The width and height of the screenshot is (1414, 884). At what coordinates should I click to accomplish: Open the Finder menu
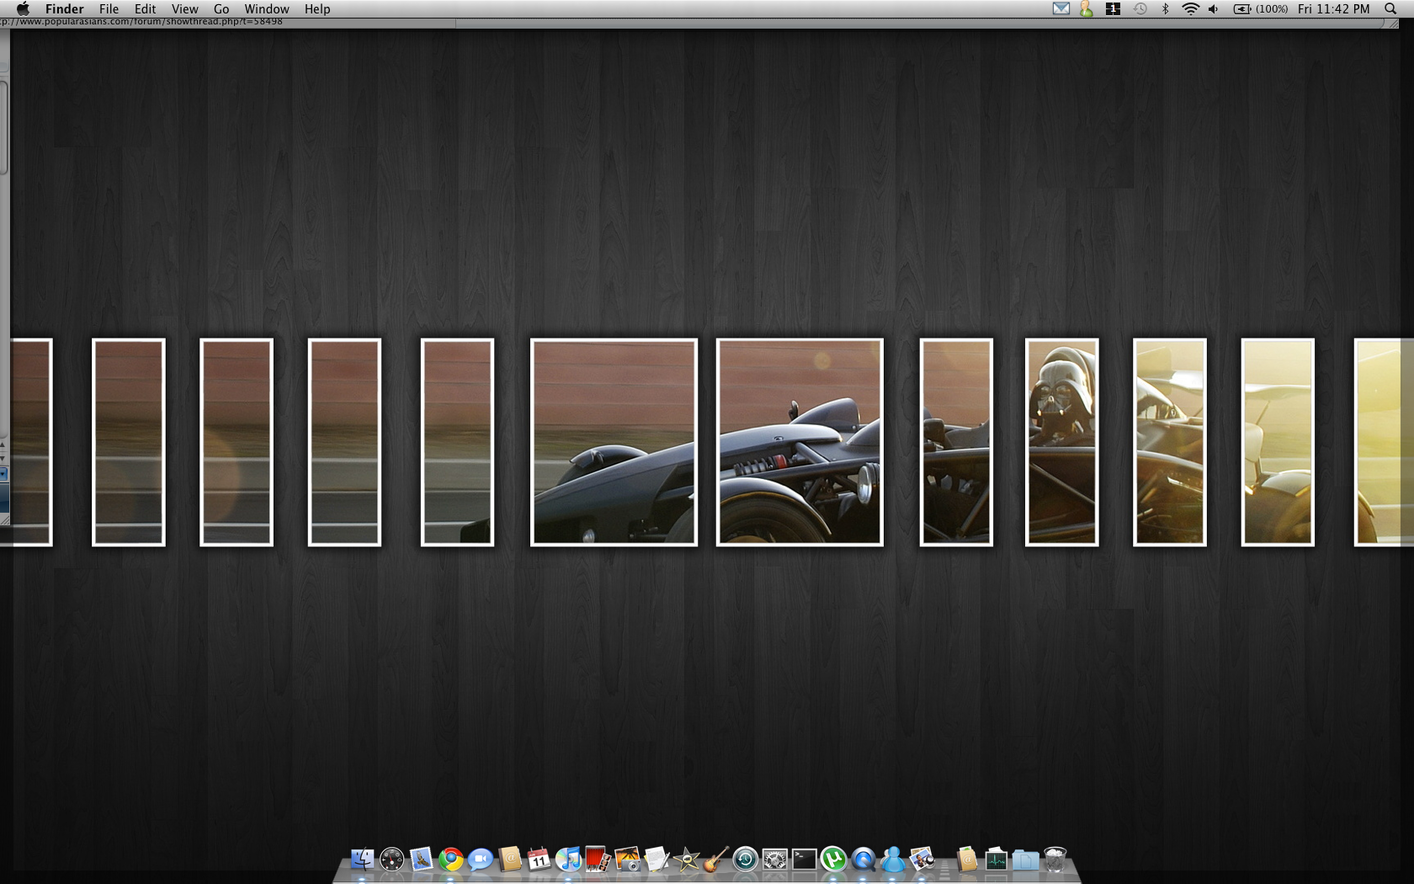64,9
